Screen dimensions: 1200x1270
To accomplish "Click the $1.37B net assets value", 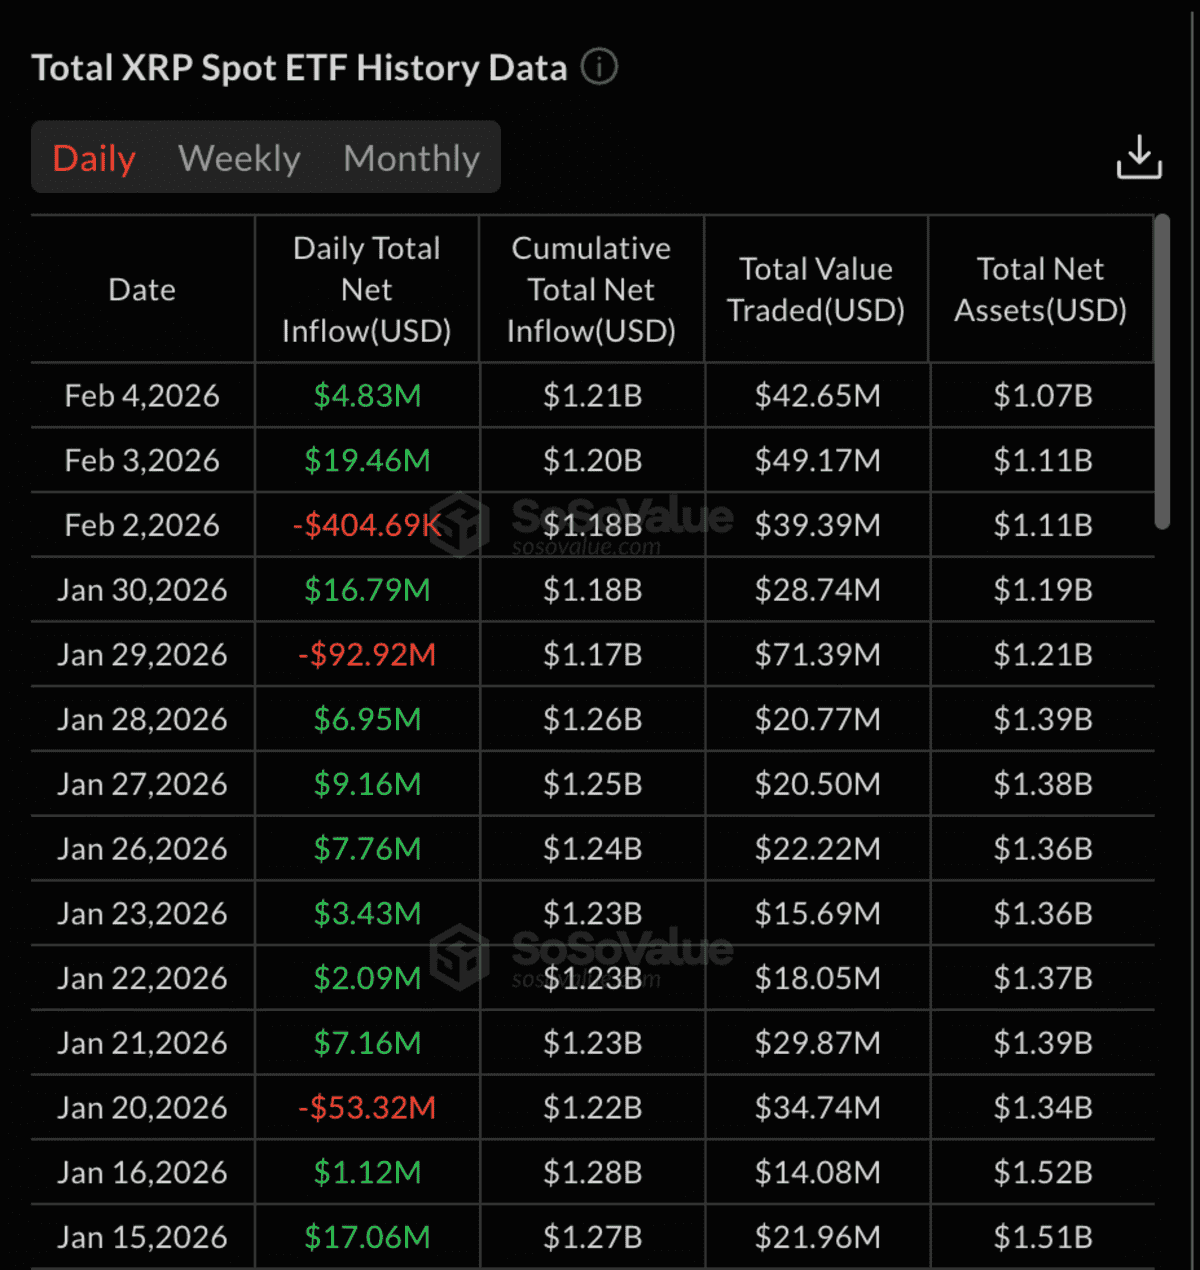I will pyautogui.click(x=1042, y=978).
